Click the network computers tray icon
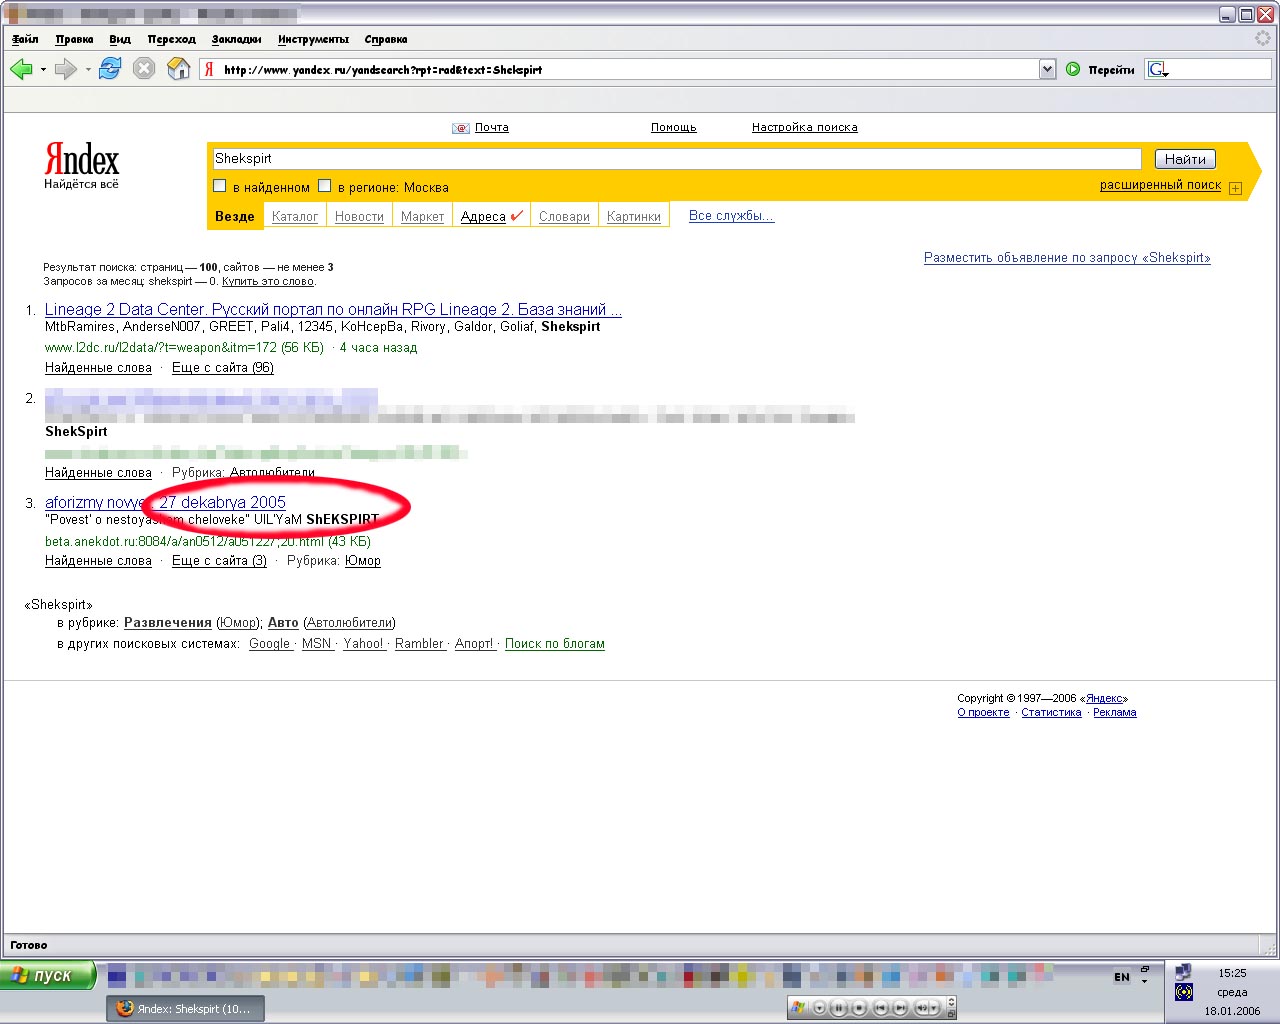The width and height of the screenshot is (1280, 1024). 1184,972
